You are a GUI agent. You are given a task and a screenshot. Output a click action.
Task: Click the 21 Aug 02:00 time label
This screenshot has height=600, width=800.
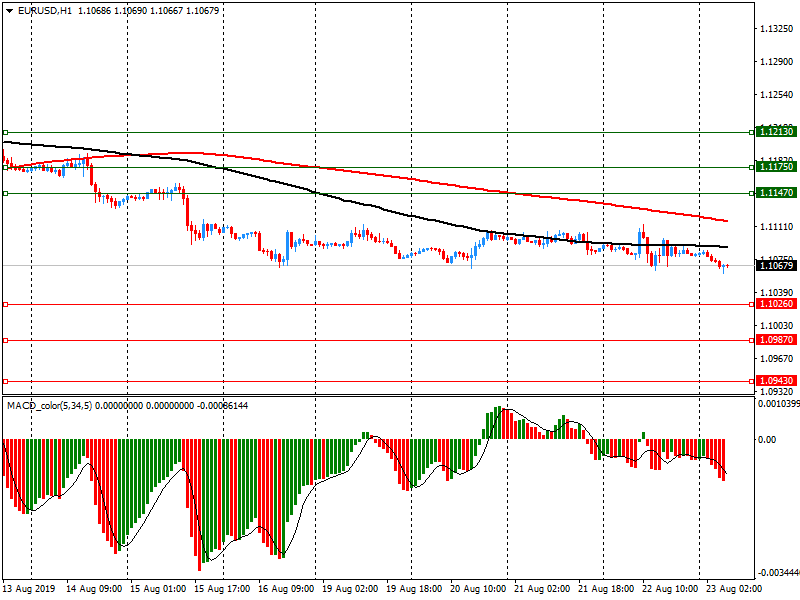(x=542, y=589)
